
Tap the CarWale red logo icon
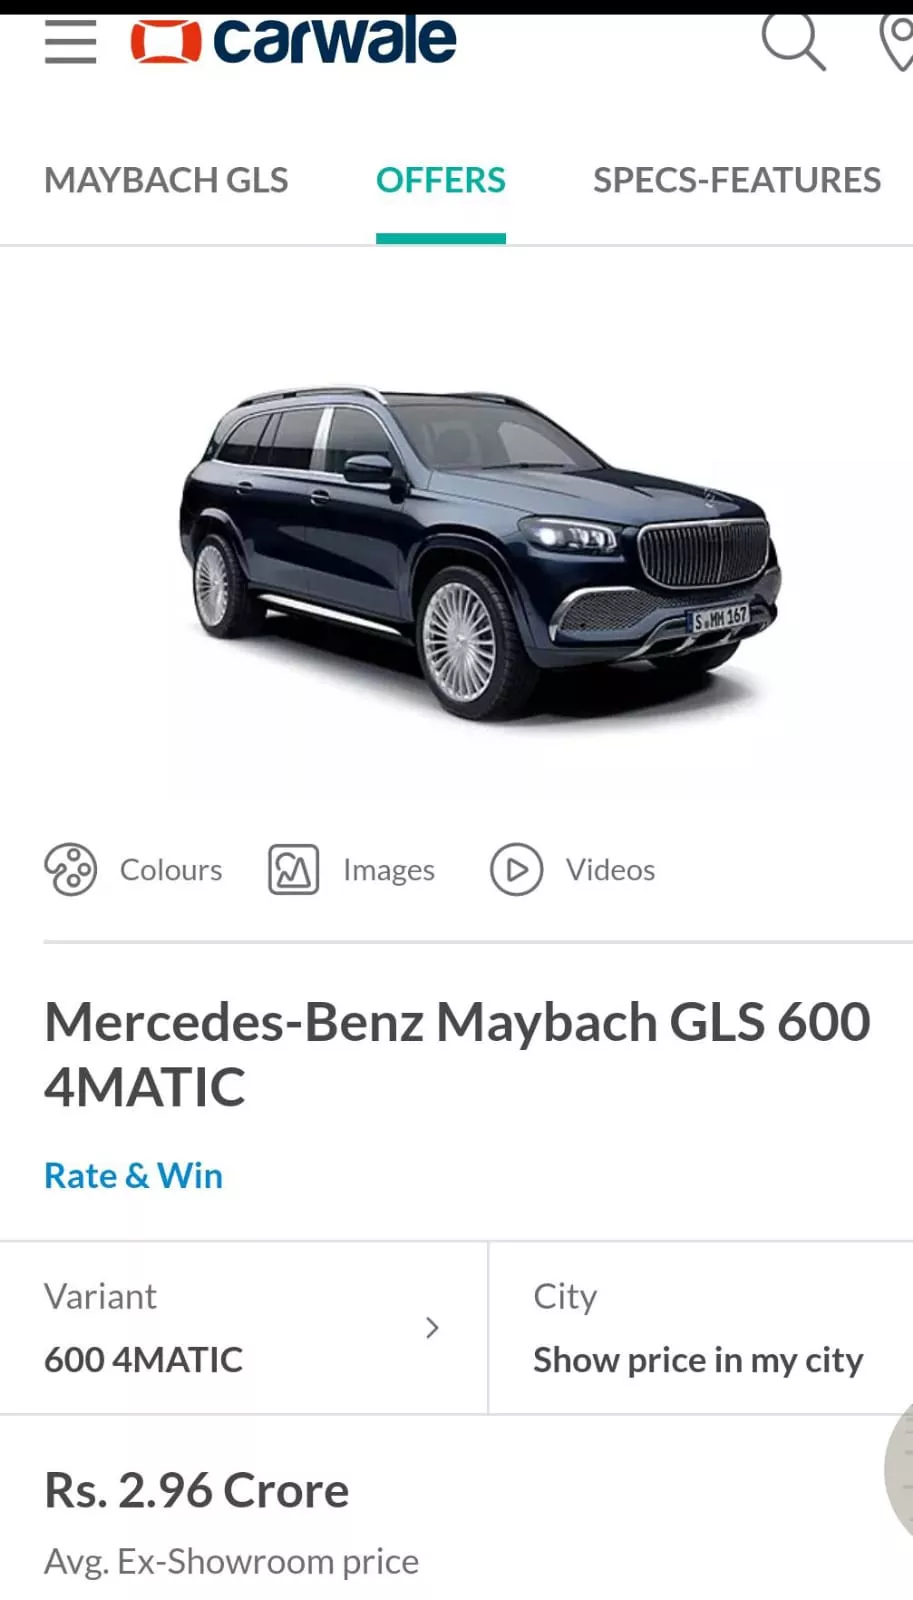point(165,42)
